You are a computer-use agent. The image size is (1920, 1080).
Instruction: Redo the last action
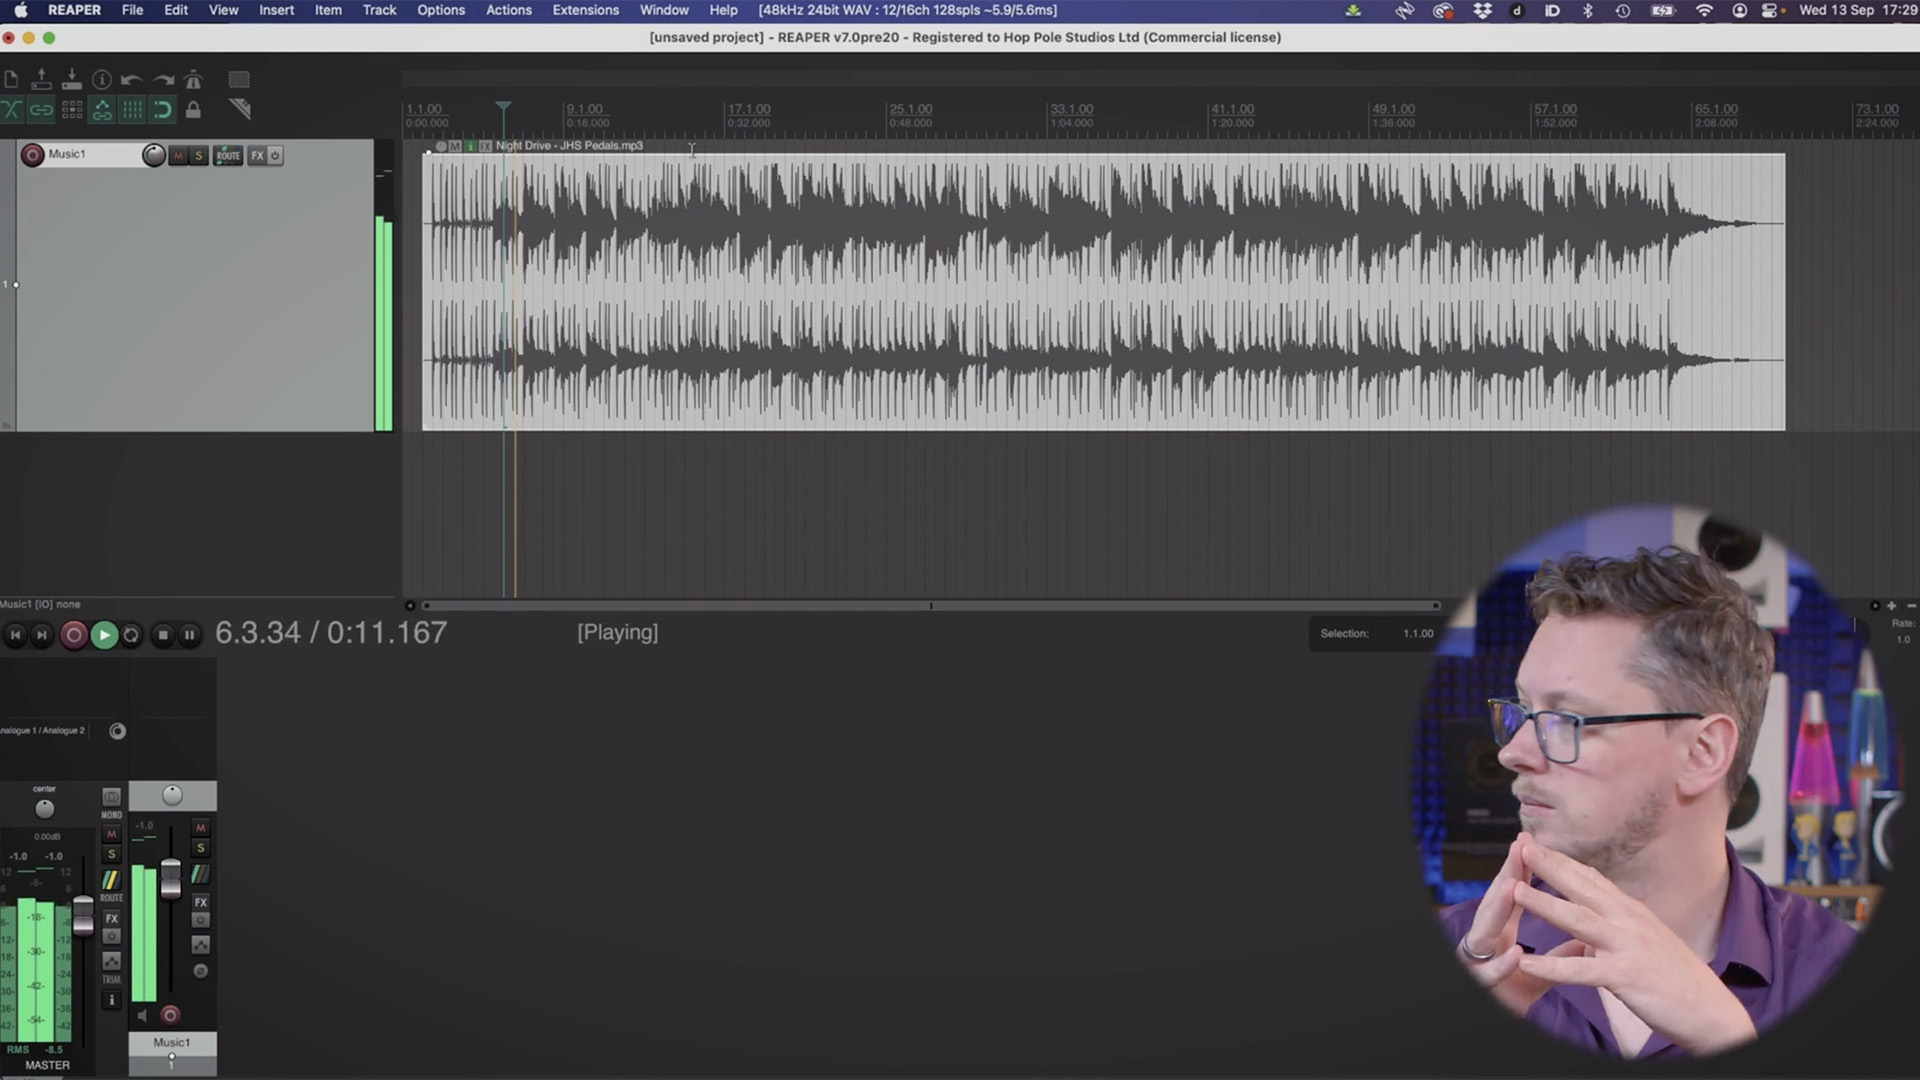point(163,79)
